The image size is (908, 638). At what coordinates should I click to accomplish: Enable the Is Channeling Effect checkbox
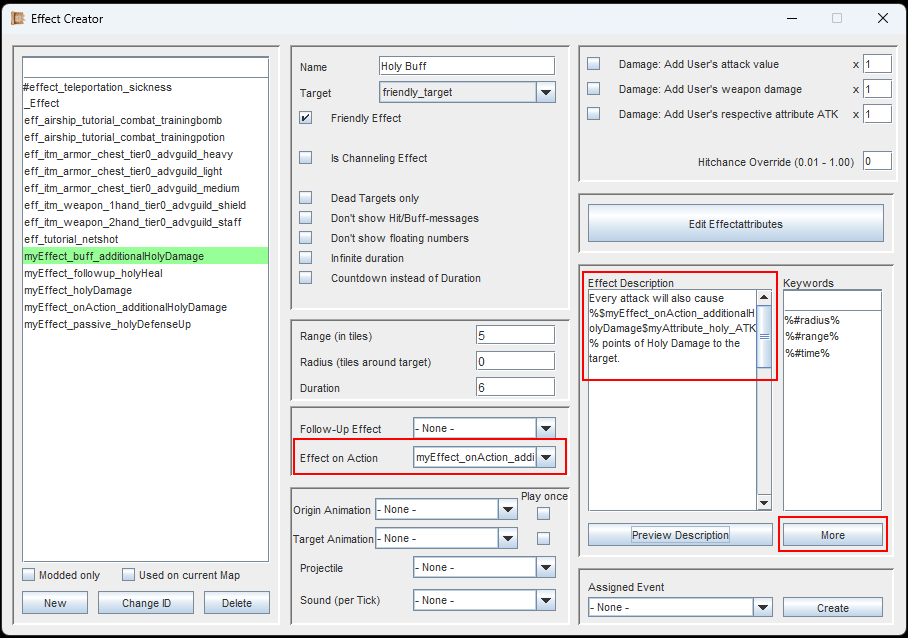click(306, 158)
